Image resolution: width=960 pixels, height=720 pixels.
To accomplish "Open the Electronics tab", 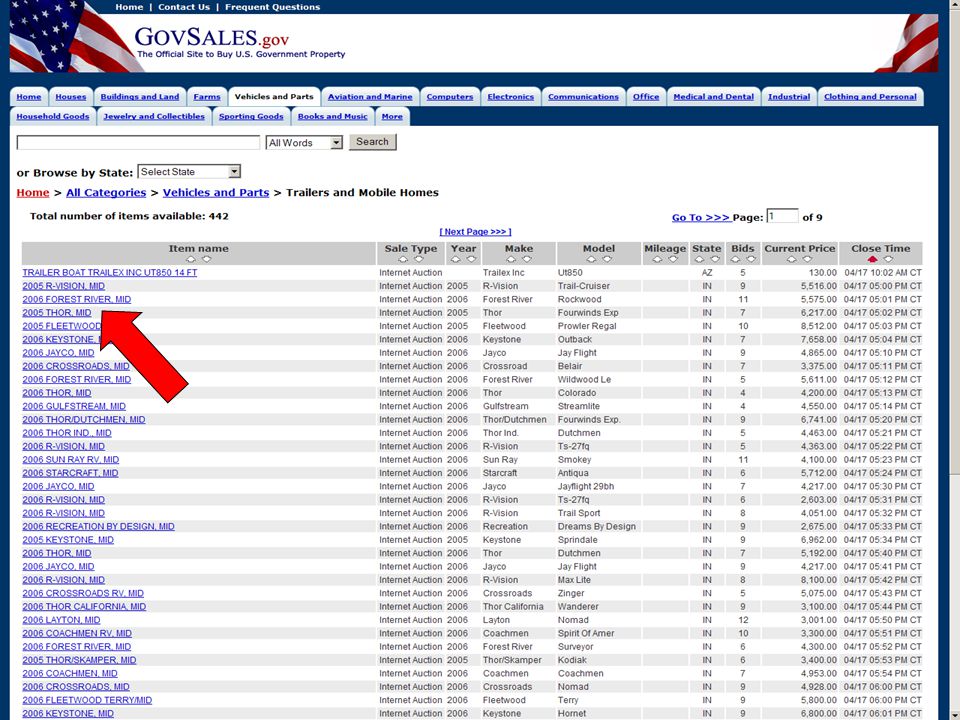I will 511,97.
